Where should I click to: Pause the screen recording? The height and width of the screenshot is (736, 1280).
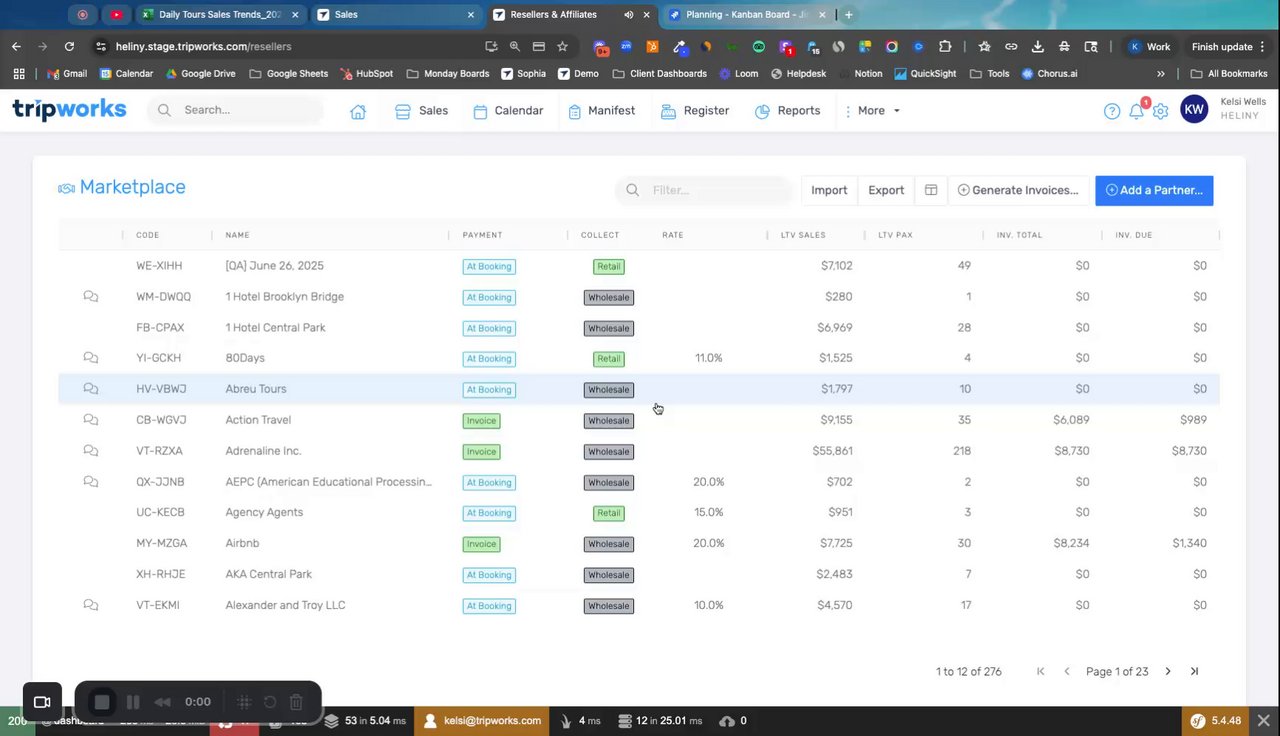[x=133, y=702]
